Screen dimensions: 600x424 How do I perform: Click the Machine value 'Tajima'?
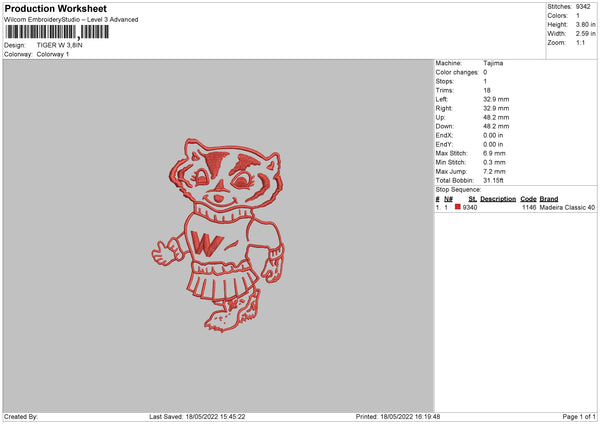tap(493, 63)
